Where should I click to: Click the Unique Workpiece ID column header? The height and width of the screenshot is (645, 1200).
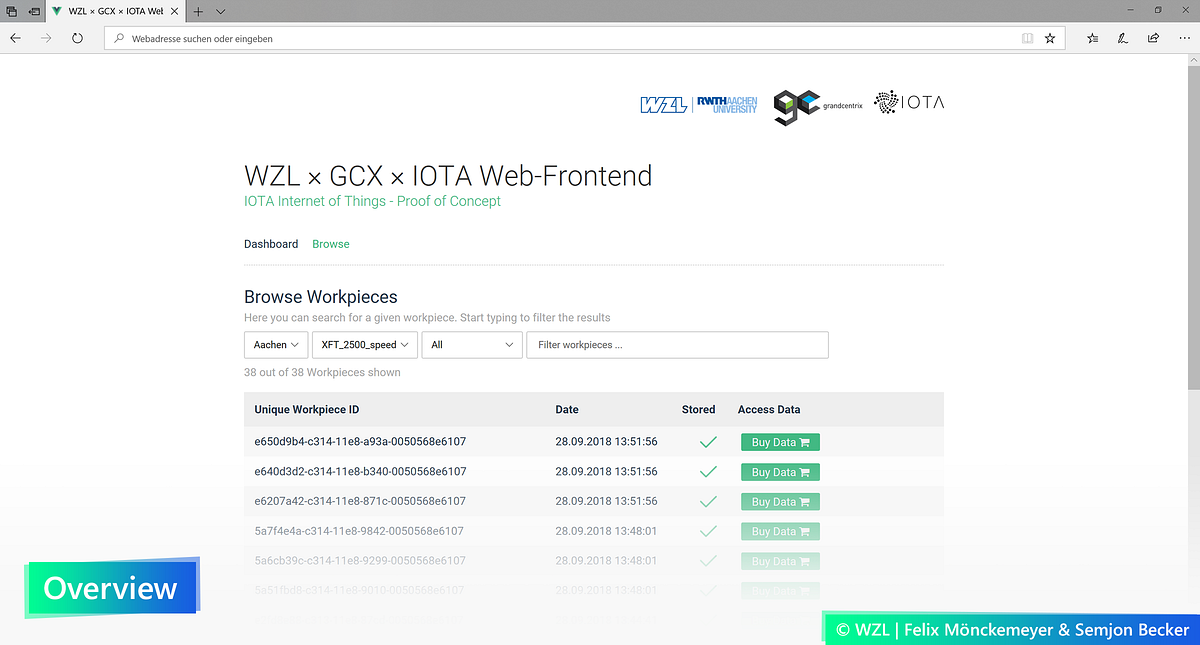coord(307,409)
